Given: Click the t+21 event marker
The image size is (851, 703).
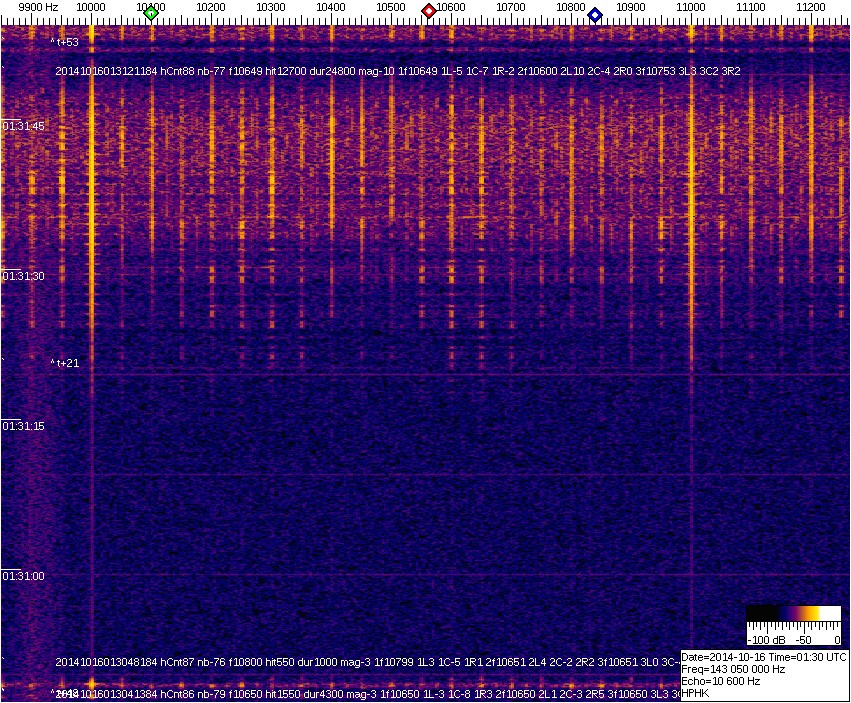Looking at the screenshot, I should coord(65,363).
